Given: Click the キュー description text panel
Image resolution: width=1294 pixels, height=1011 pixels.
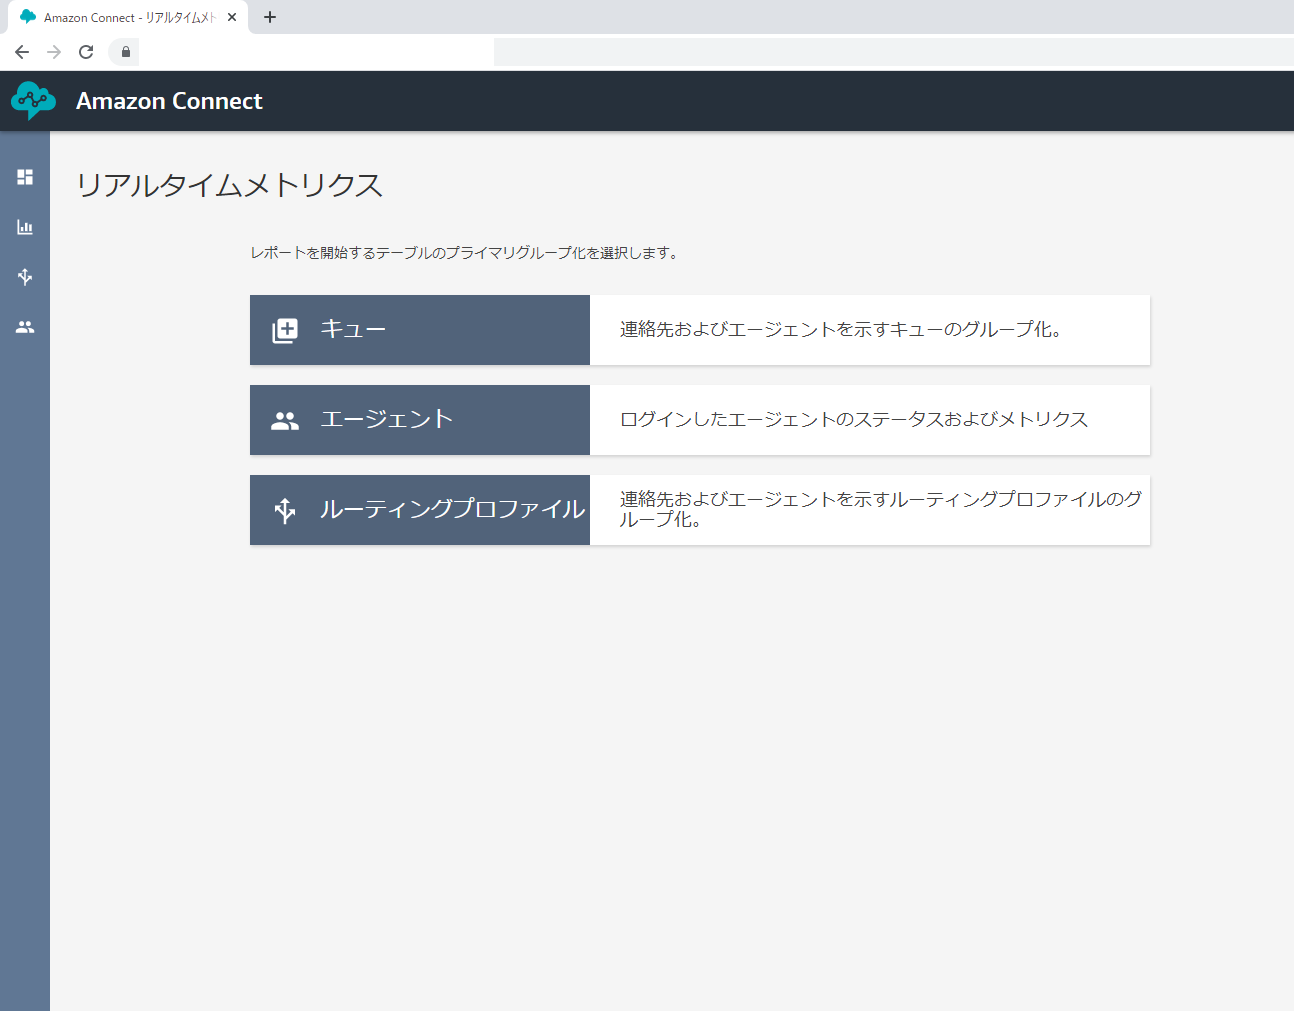Looking at the screenshot, I should click(870, 330).
